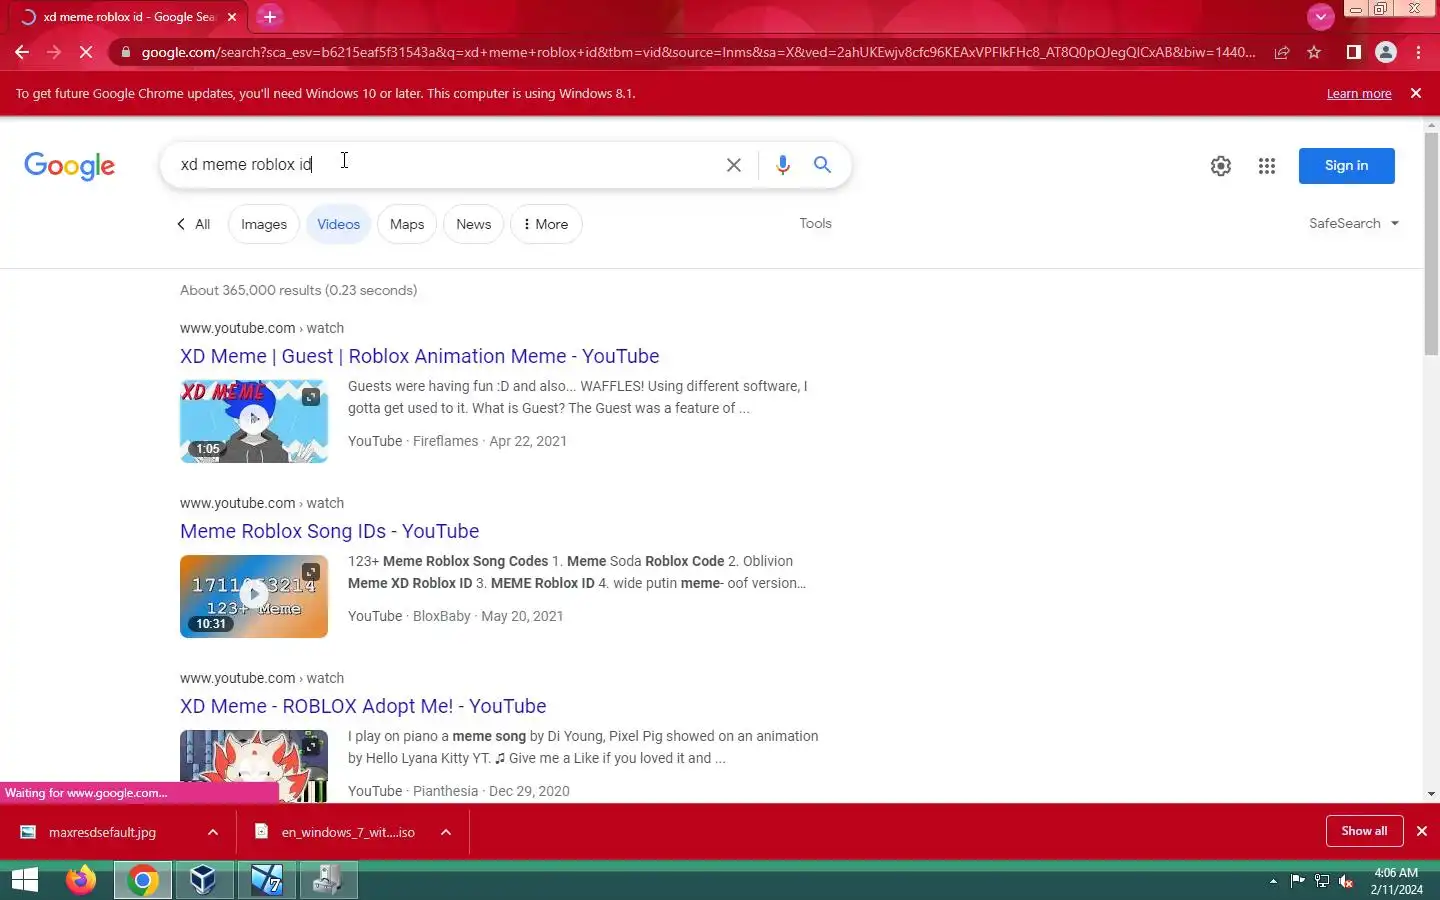Click the Chrome taskbar icon
This screenshot has height=900, width=1440.
click(x=142, y=880)
